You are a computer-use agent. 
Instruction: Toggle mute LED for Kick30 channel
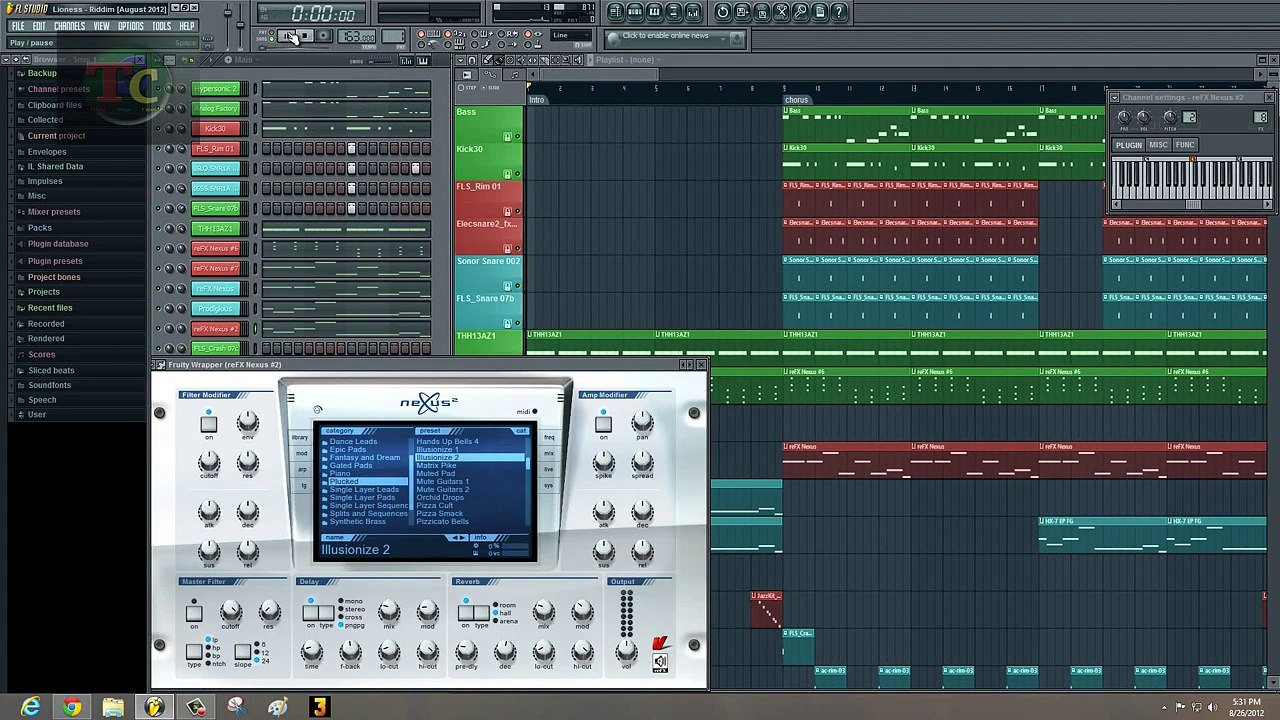pyautogui.click(x=157, y=129)
